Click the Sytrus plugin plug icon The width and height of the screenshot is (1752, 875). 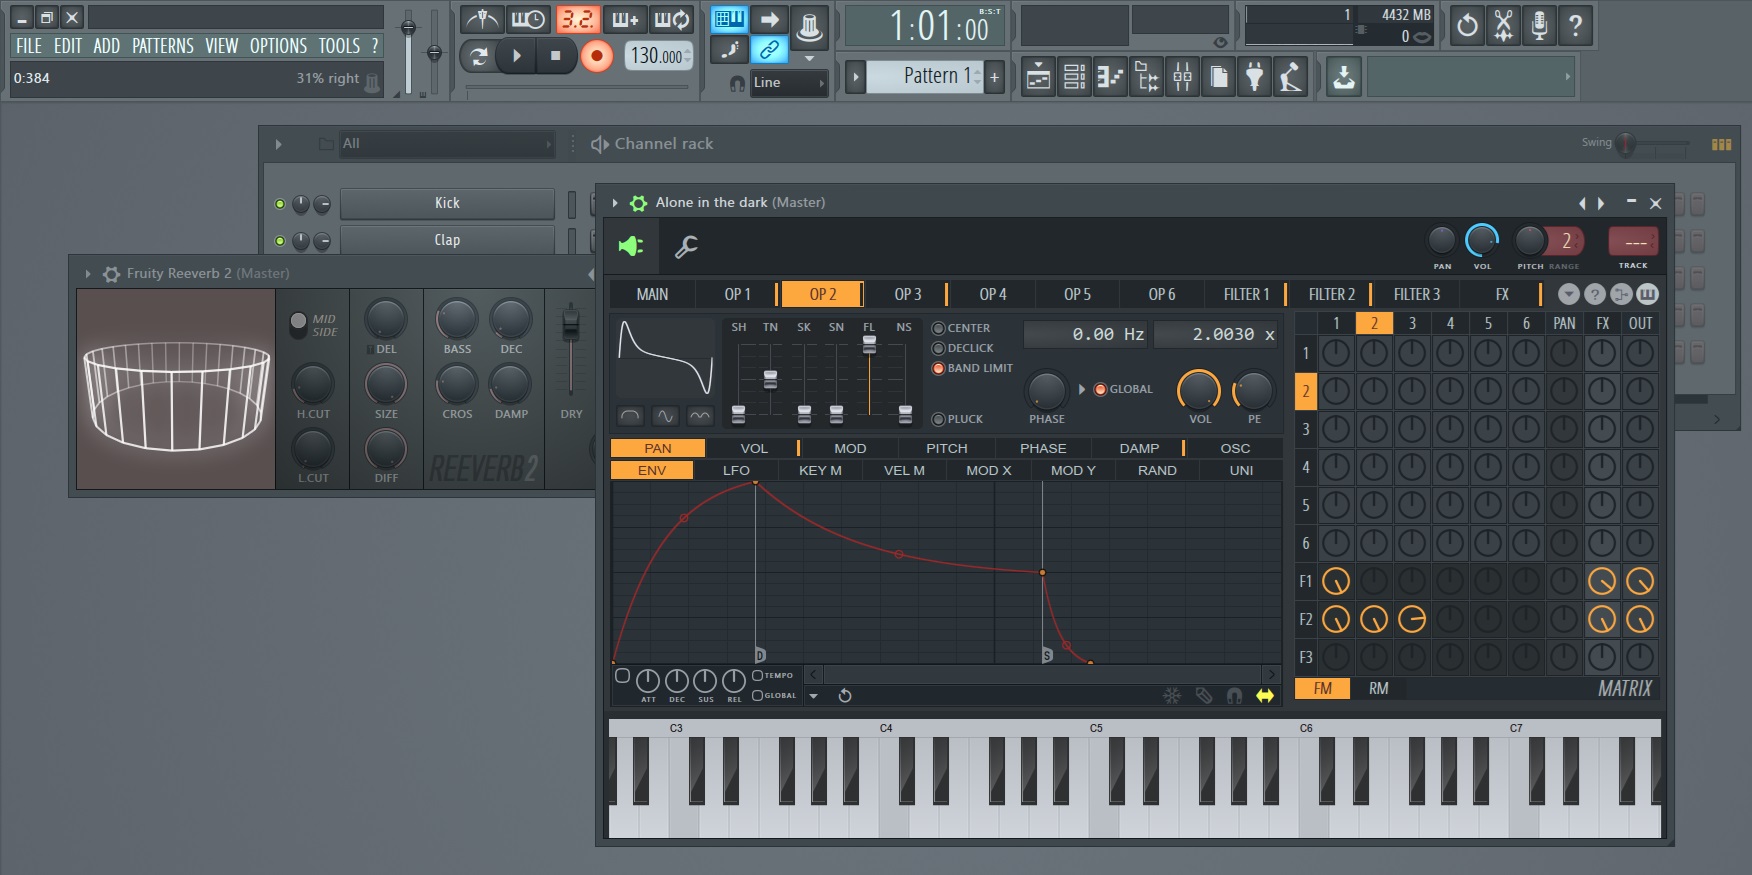(632, 246)
